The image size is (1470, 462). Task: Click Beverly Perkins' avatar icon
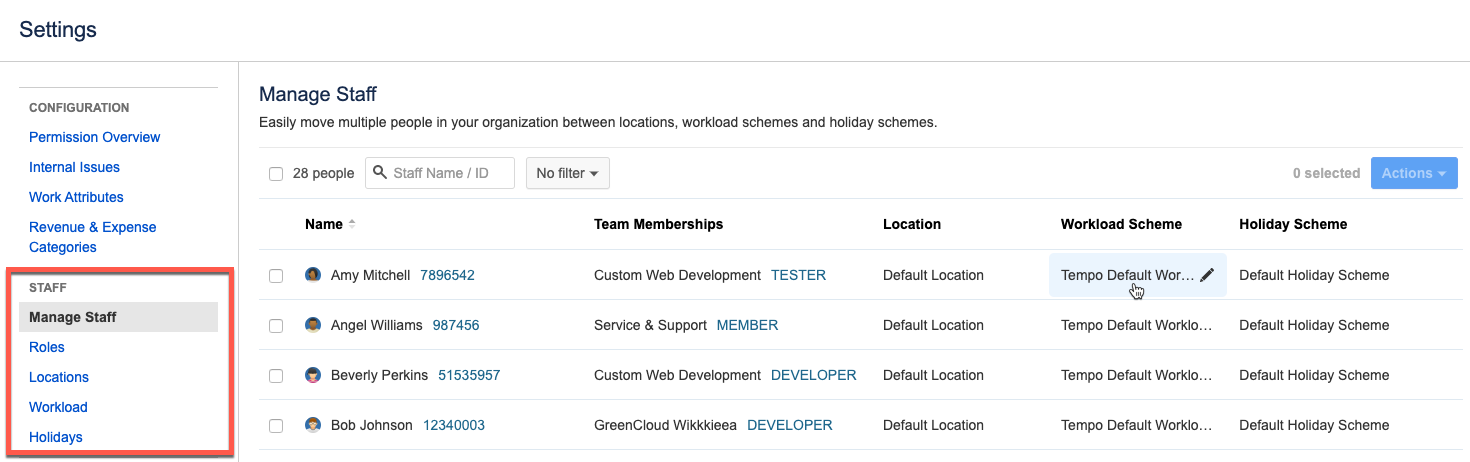(x=313, y=375)
